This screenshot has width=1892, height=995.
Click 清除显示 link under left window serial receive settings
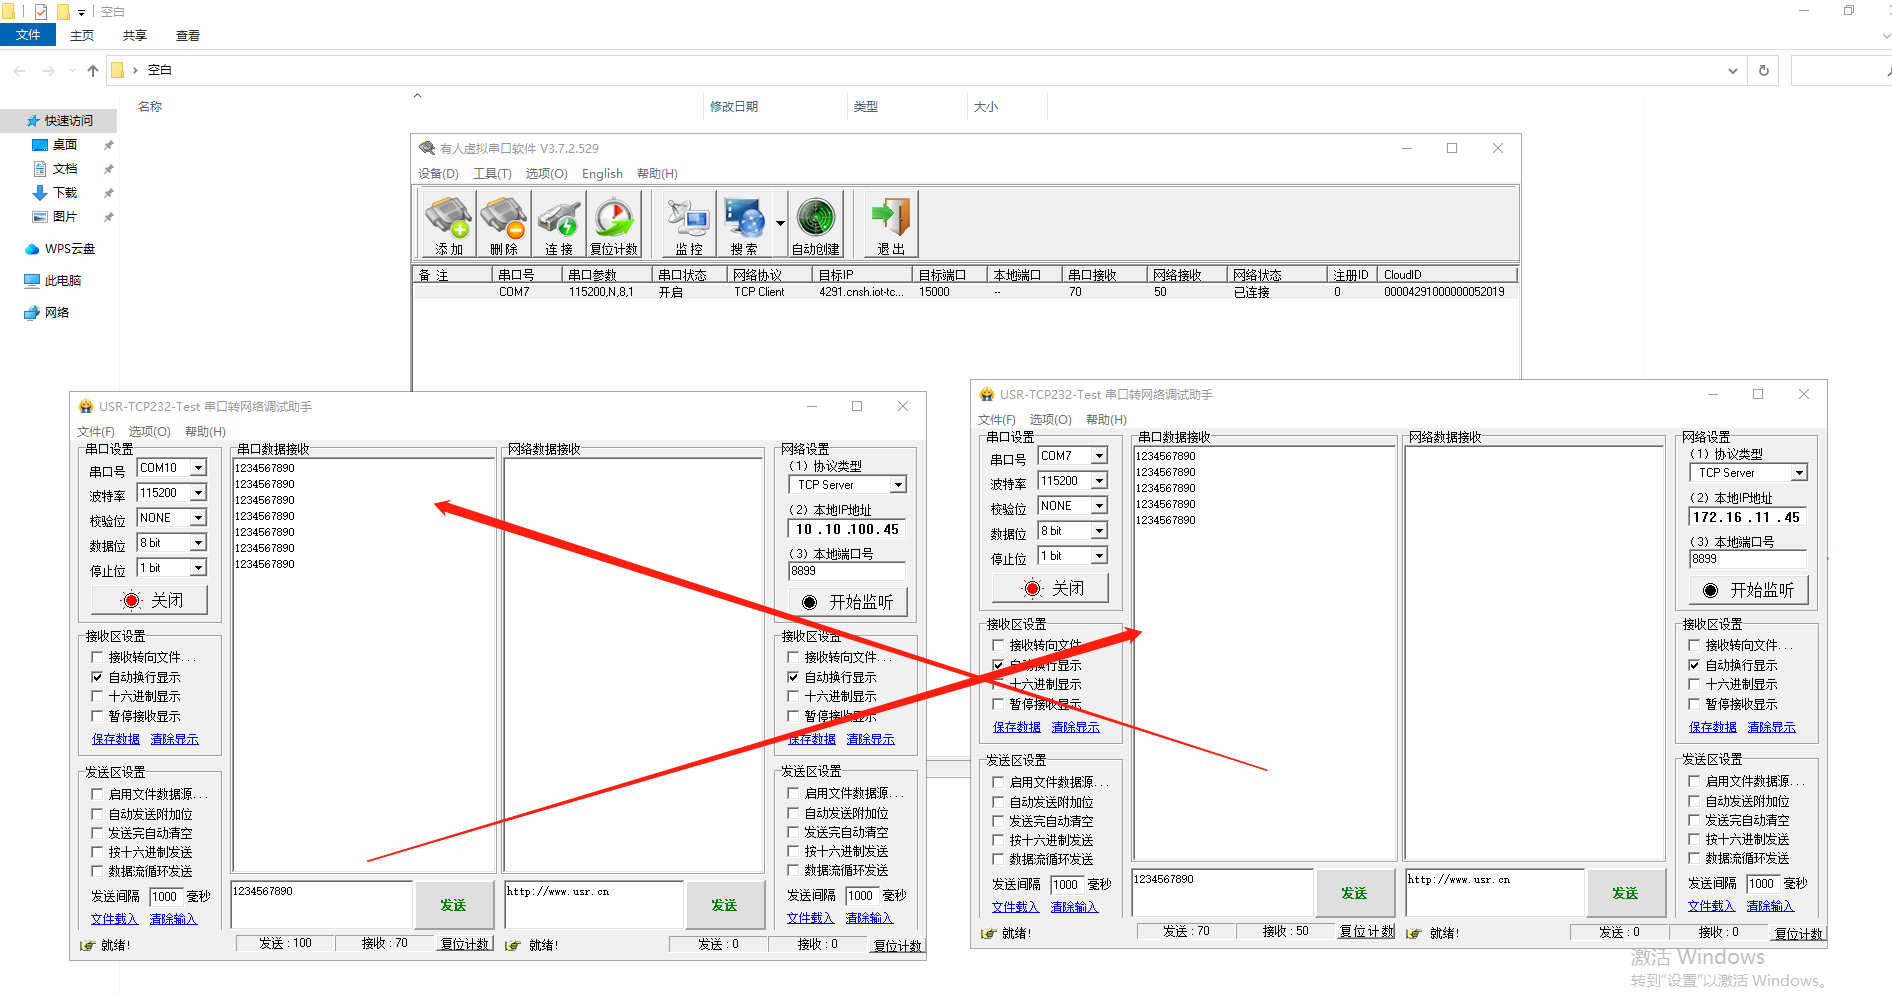coord(174,740)
